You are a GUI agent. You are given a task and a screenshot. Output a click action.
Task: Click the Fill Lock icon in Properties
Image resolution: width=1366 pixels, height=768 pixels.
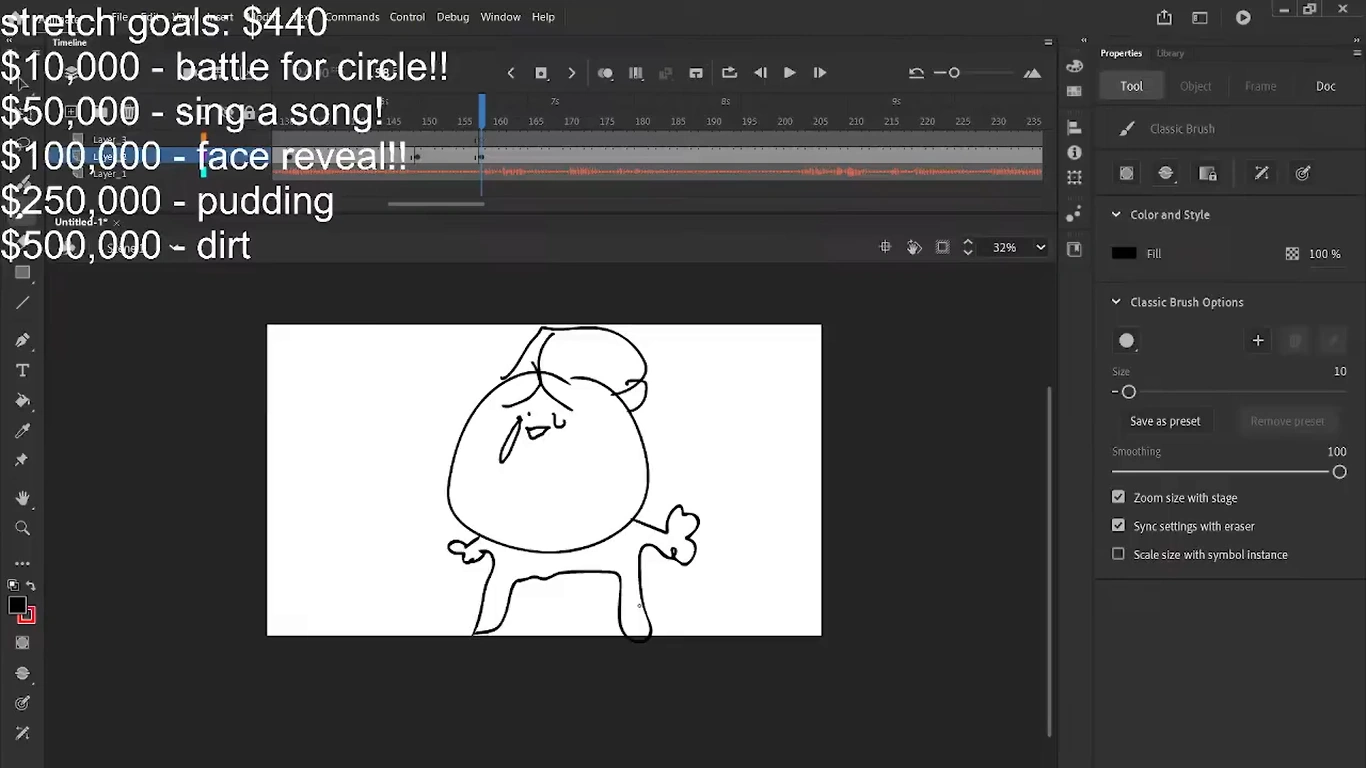tap(1208, 173)
